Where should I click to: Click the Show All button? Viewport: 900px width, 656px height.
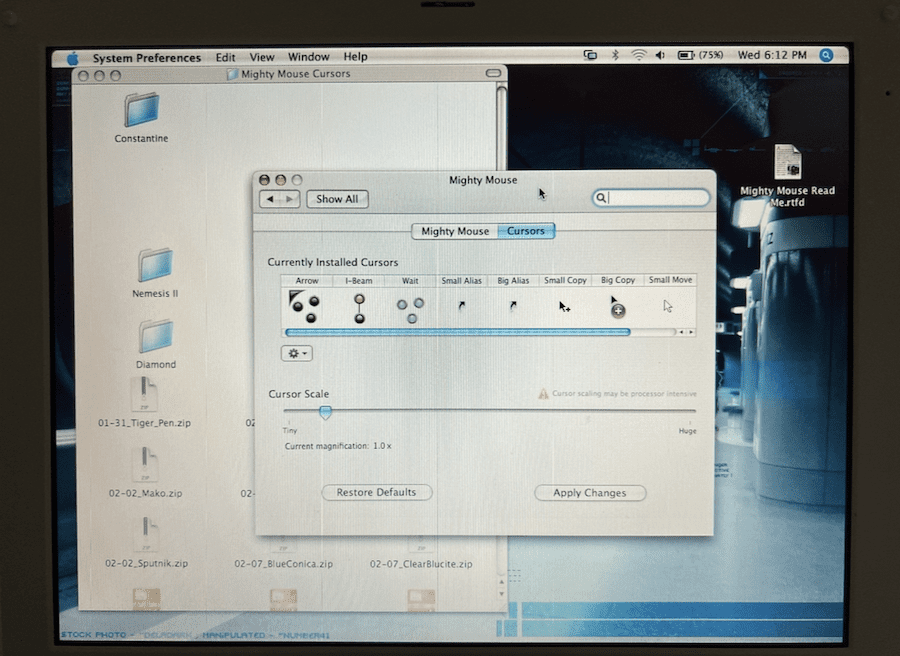[x=337, y=199]
